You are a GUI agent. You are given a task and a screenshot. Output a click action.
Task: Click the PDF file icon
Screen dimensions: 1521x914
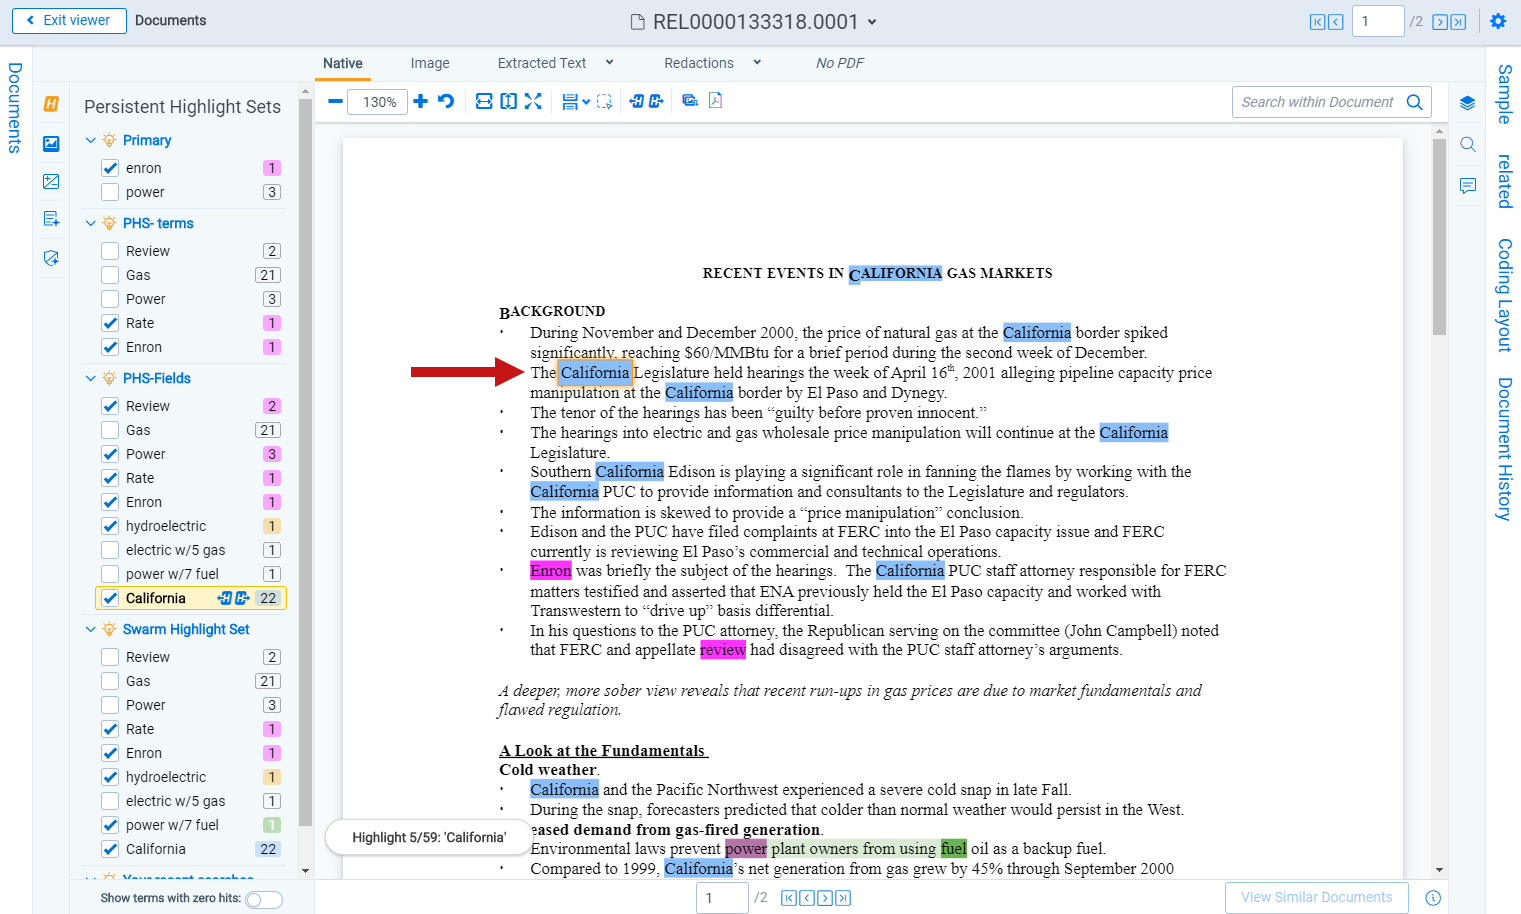point(716,100)
